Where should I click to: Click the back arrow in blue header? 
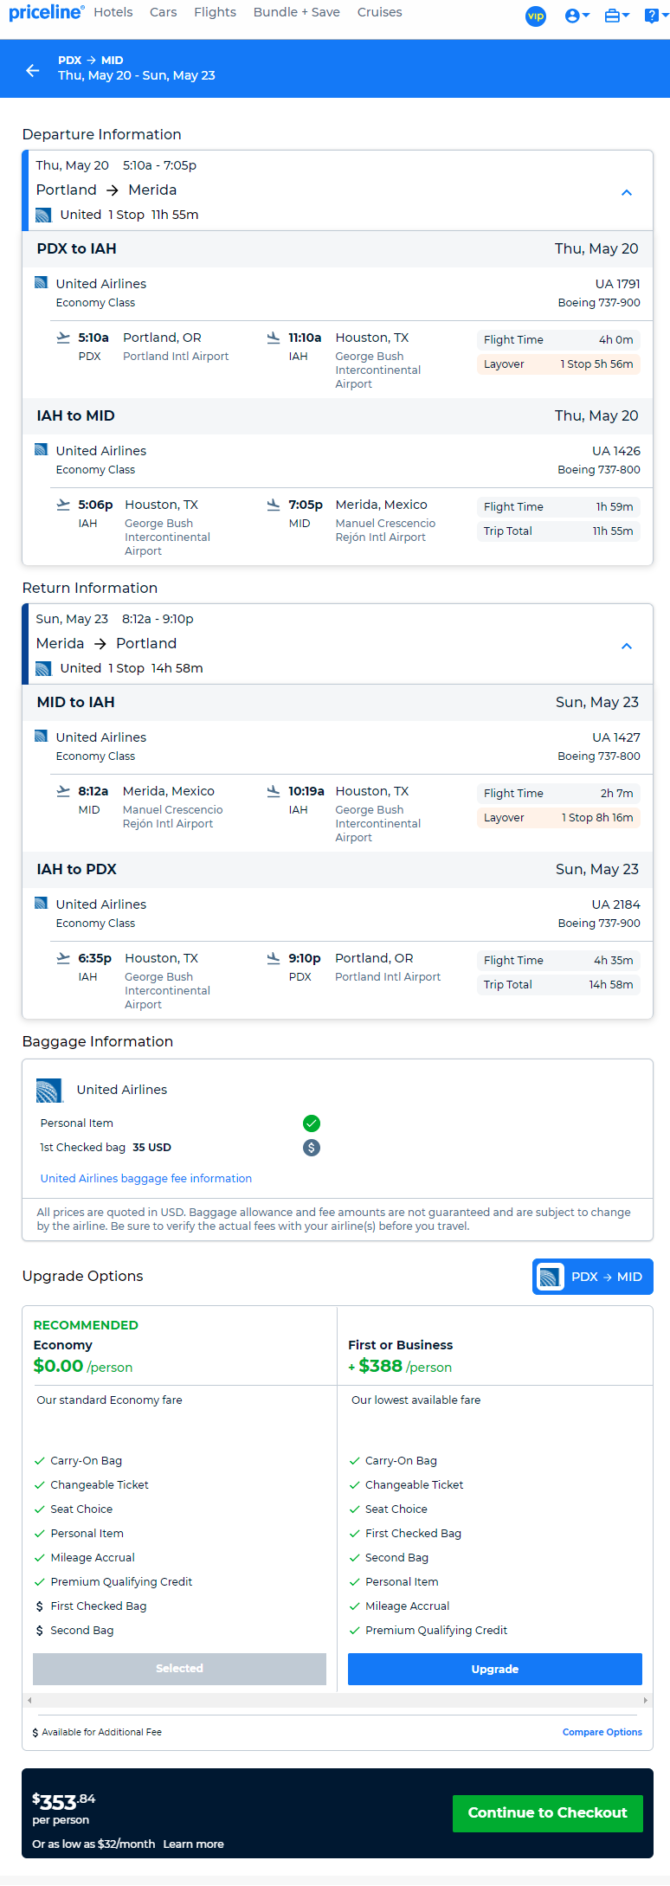(x=33, y=70)
